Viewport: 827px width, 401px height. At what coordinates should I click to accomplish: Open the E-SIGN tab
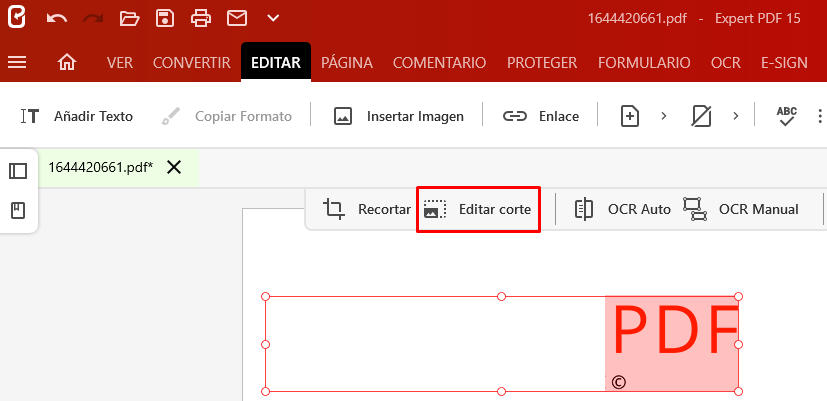pos(784,63)
